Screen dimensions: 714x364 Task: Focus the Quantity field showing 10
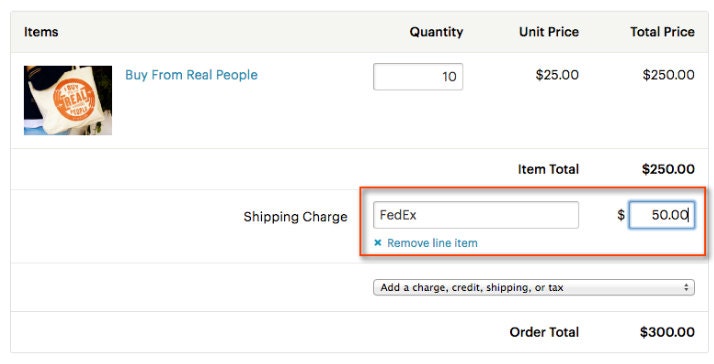[418, 77]
